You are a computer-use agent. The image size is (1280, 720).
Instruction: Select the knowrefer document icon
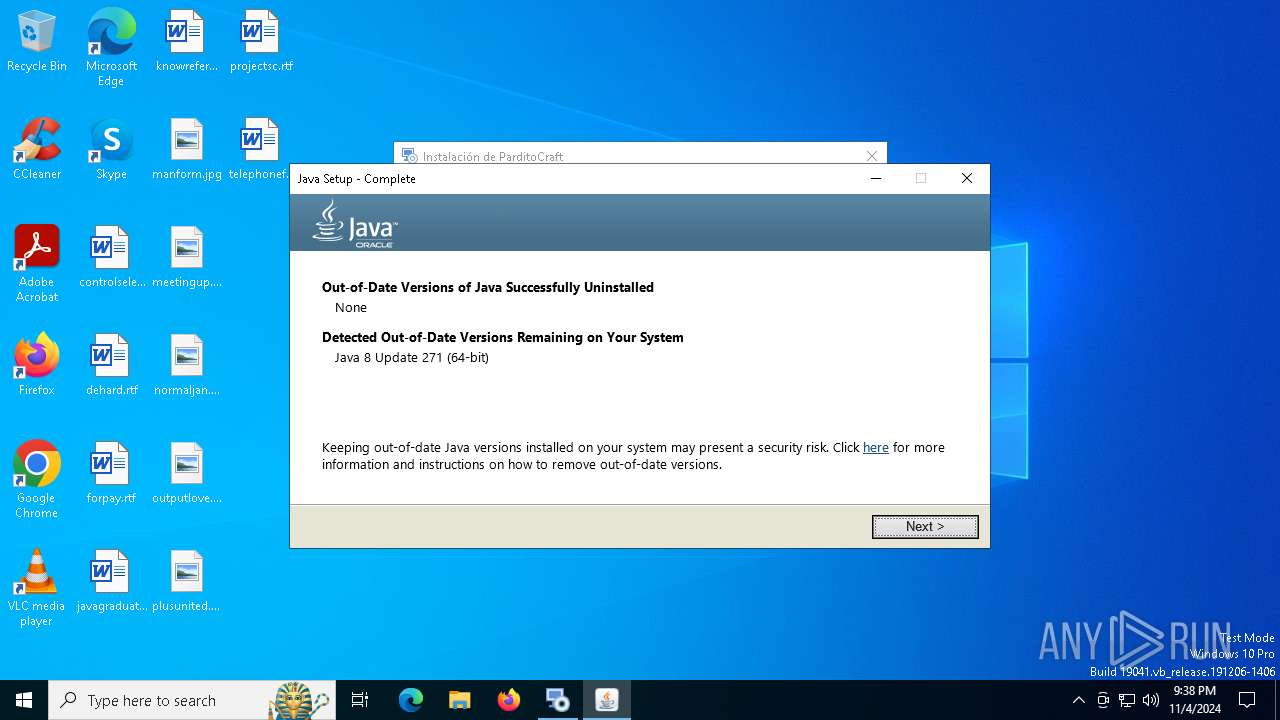[186, 42]
